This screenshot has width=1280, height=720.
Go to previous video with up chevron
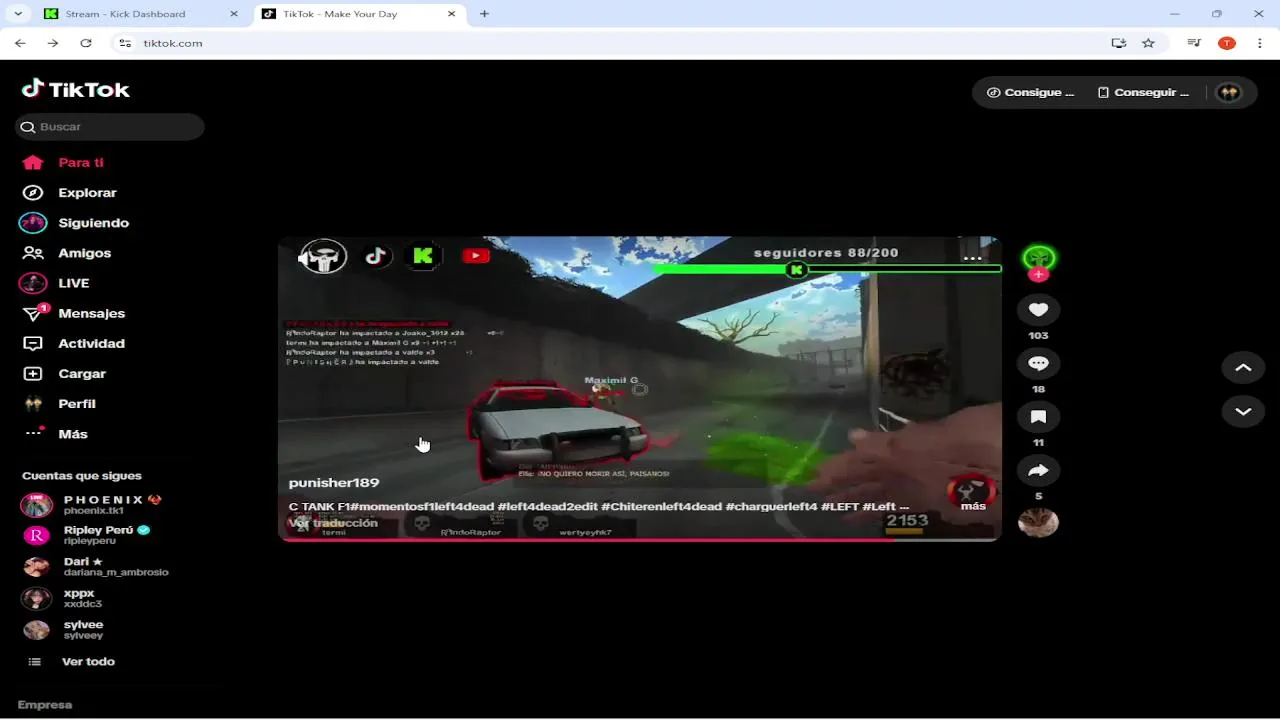(x=1243, y=368)
